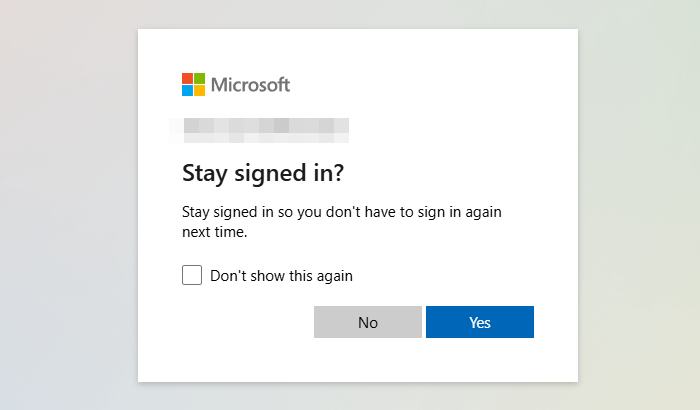Image resolution: width=700 pixels, height=410 pixels.
Task: Click the empty dialog space right of Microsoft logo
Action: tap(430, 85)
